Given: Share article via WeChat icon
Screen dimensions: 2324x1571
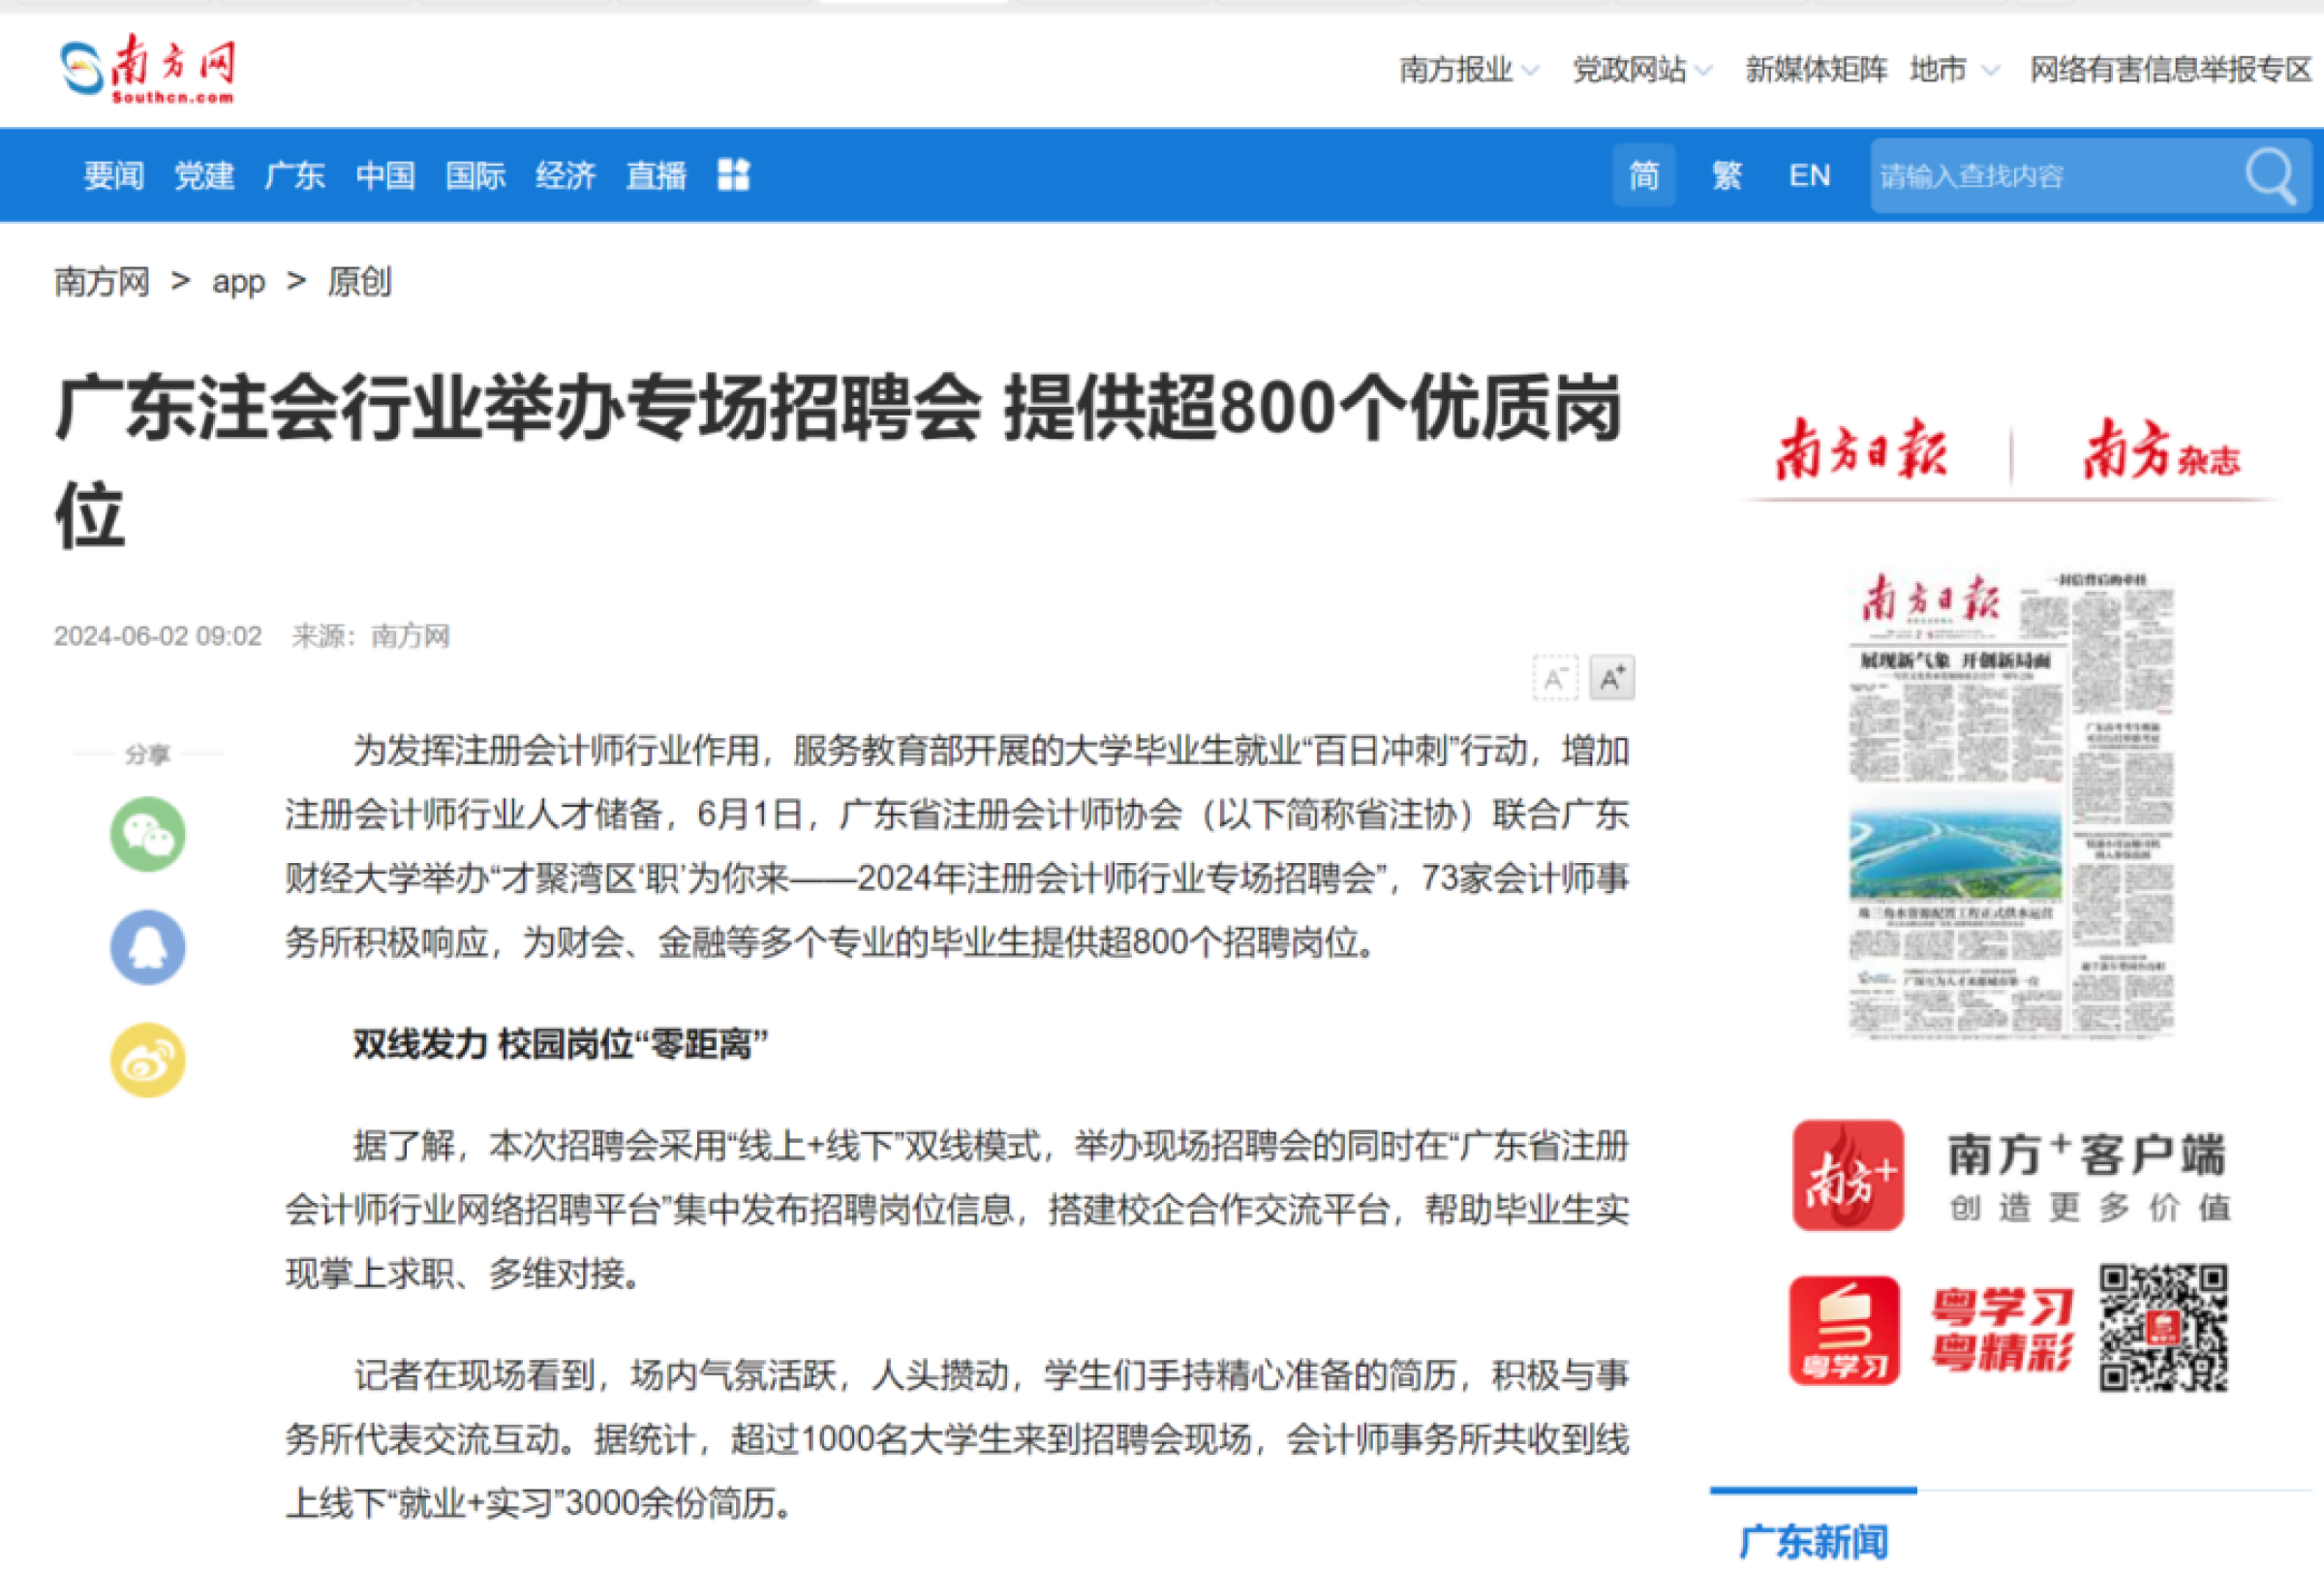Looking at the screenshot, I should [x=147, y=834].
